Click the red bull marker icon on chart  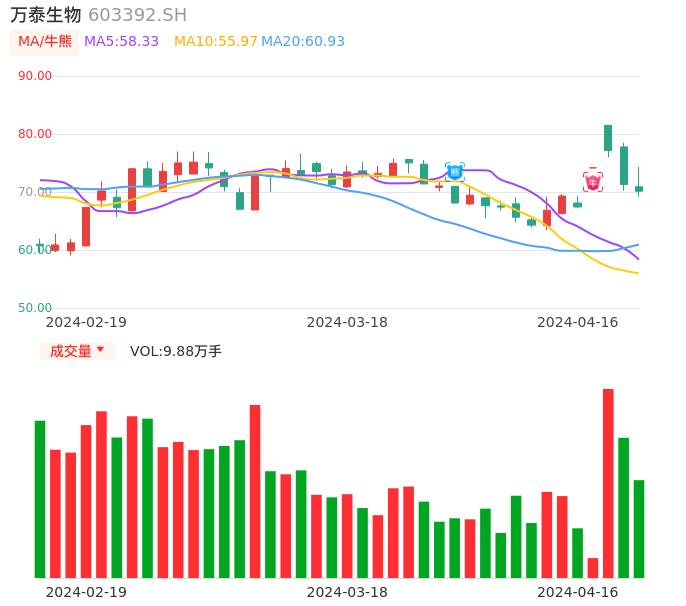(593, 182)
